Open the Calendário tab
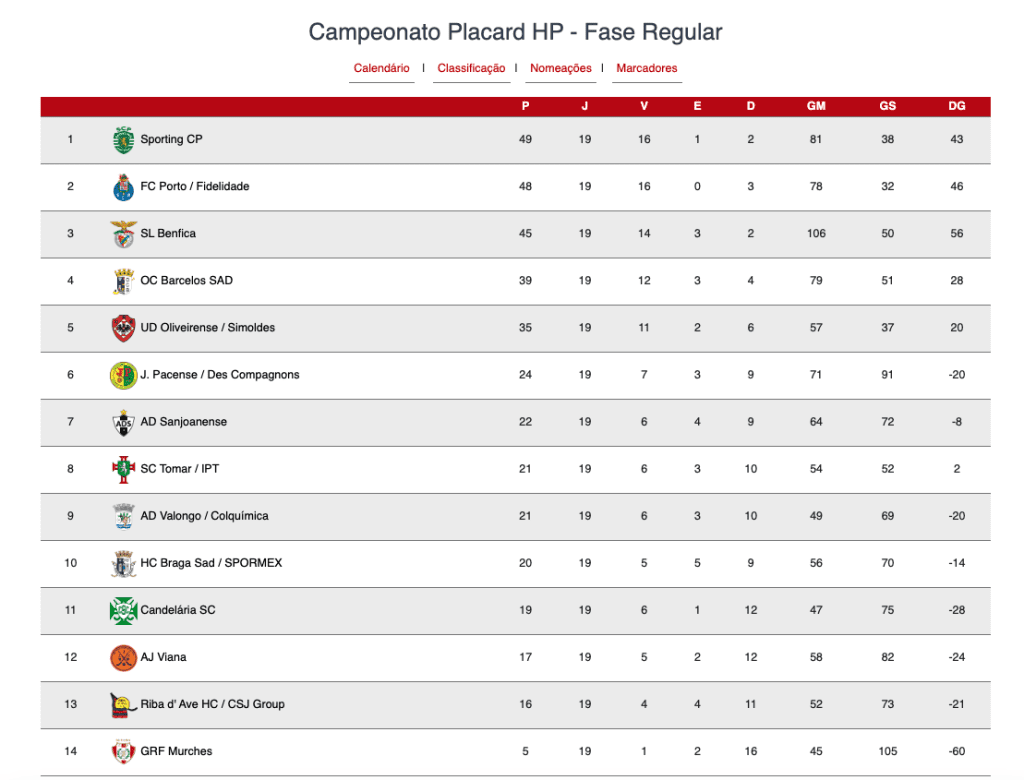Image resolution: width=1024 pixels, height=780 pixels. [381, 68]
